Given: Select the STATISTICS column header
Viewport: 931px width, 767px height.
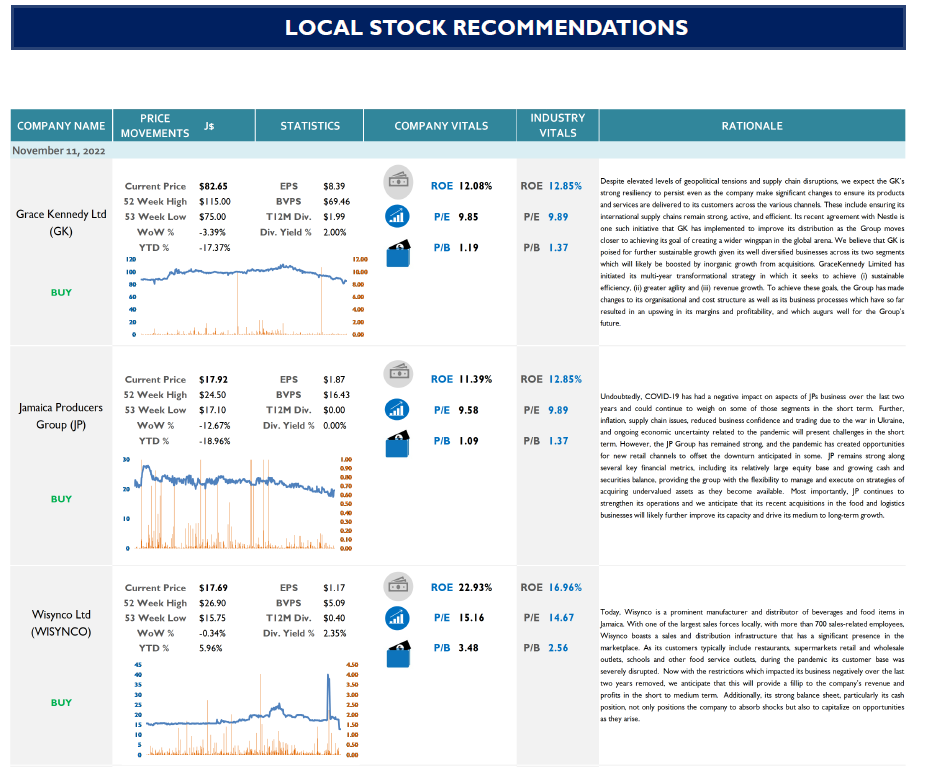Looking at the screenshot, I should (310, 126).
